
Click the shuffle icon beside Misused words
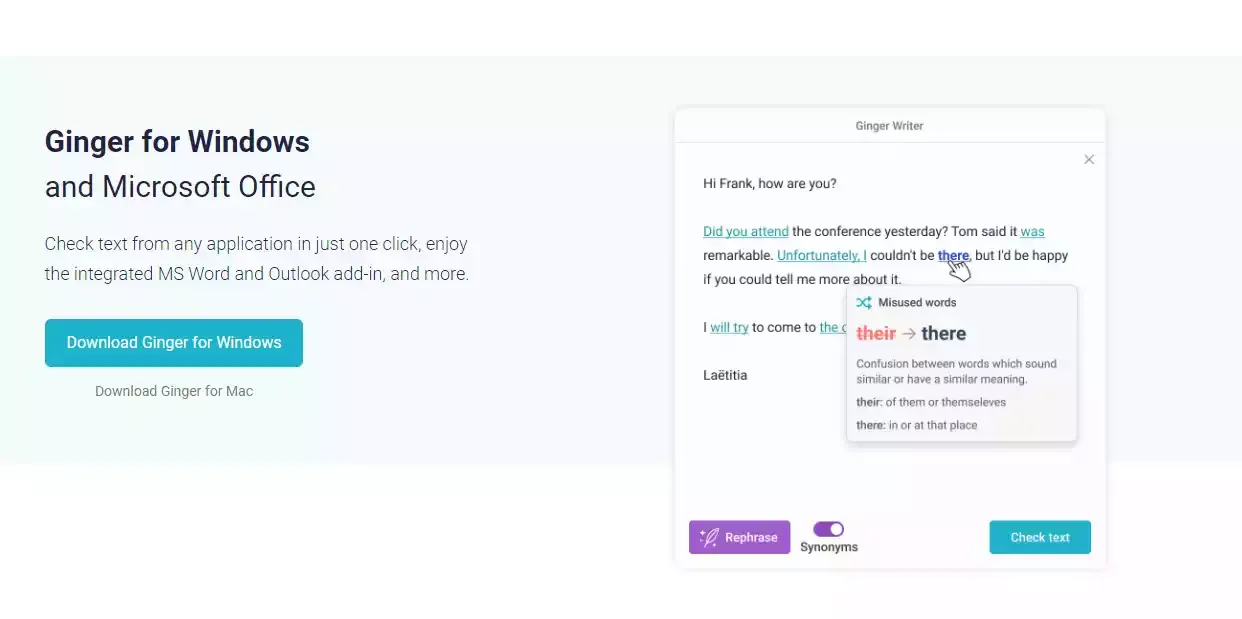coord(864,302)
